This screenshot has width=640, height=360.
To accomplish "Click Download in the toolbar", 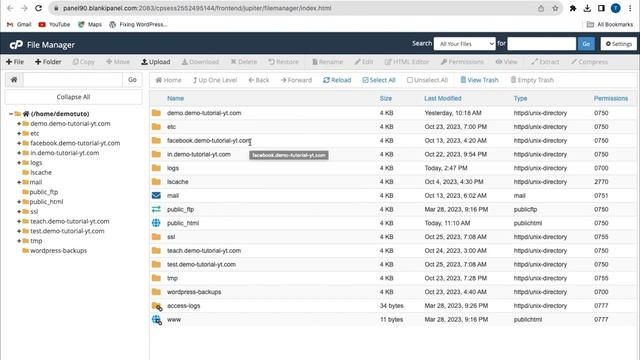I will (x=200, y=62).
